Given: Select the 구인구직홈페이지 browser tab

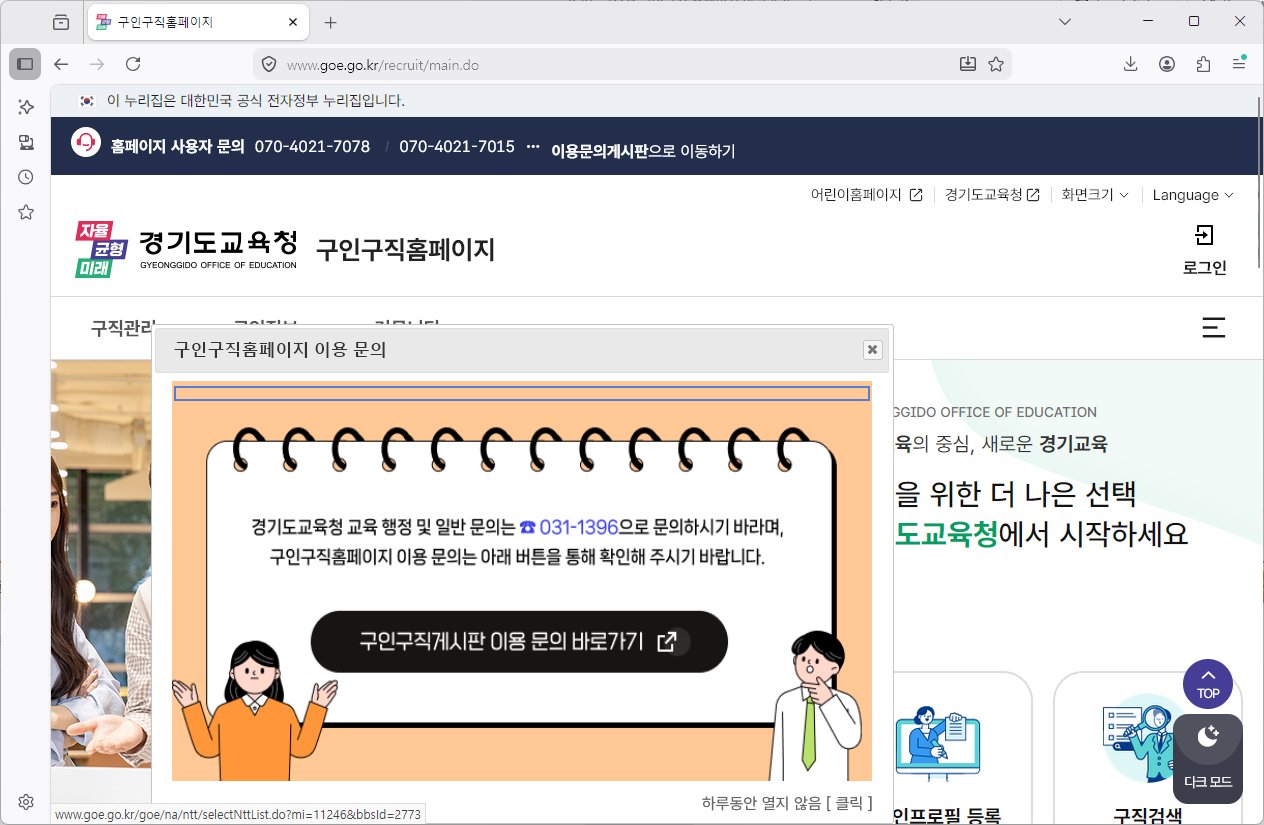Looking at the screenshot, I should [198, 22].
